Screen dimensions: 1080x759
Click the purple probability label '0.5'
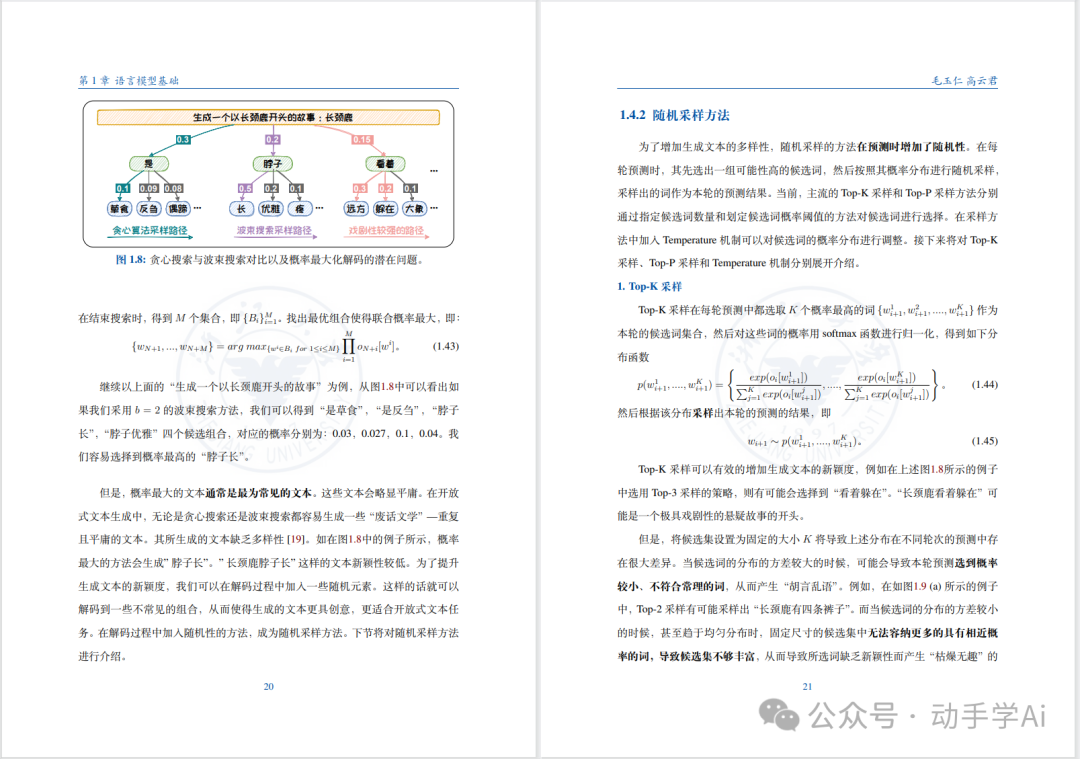click(245, 188)
